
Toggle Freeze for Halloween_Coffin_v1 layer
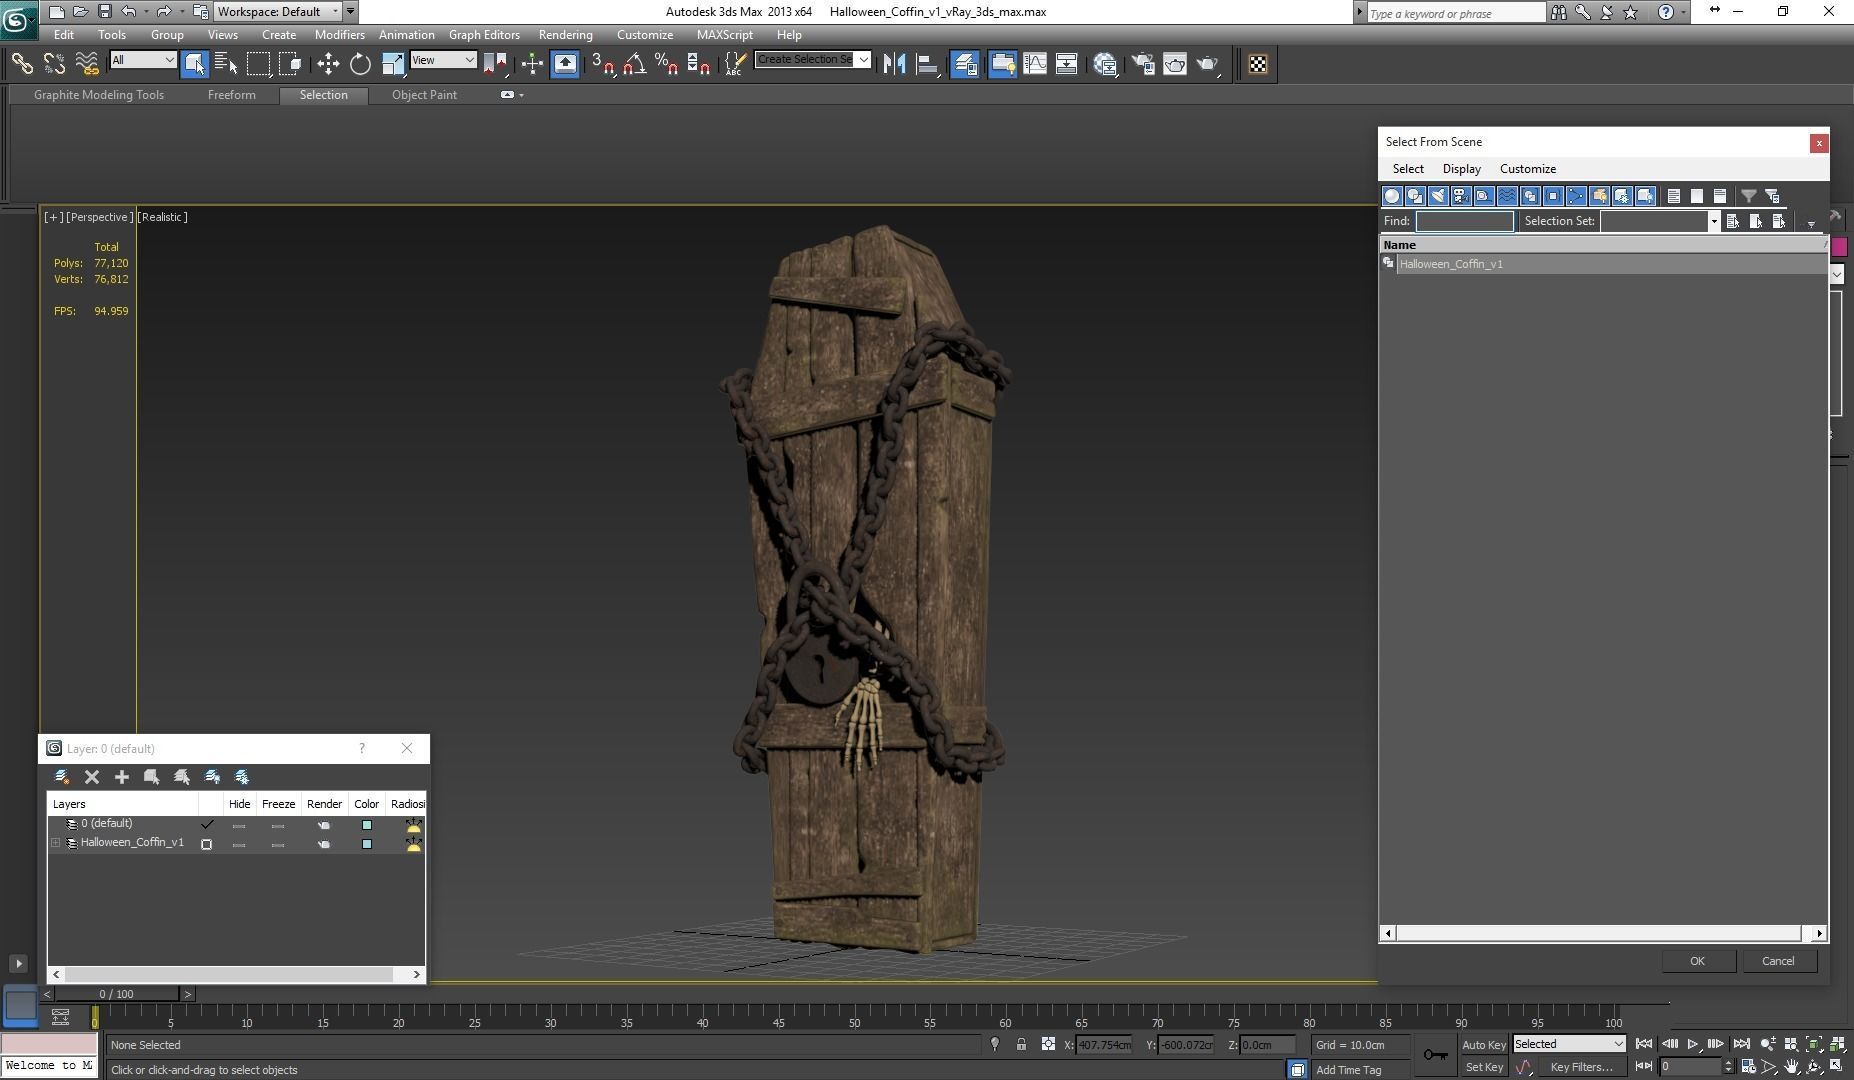click(x=278, y=844)
